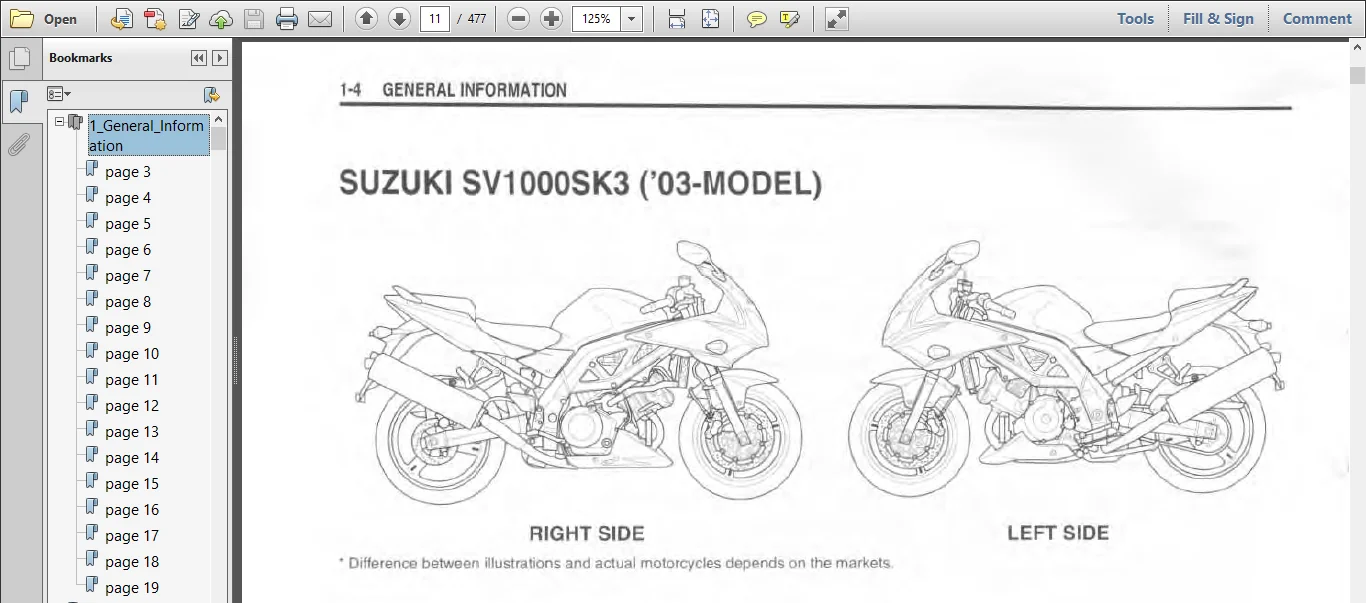Expand the Bookmarks pane with right arrow

coord(220,59)
